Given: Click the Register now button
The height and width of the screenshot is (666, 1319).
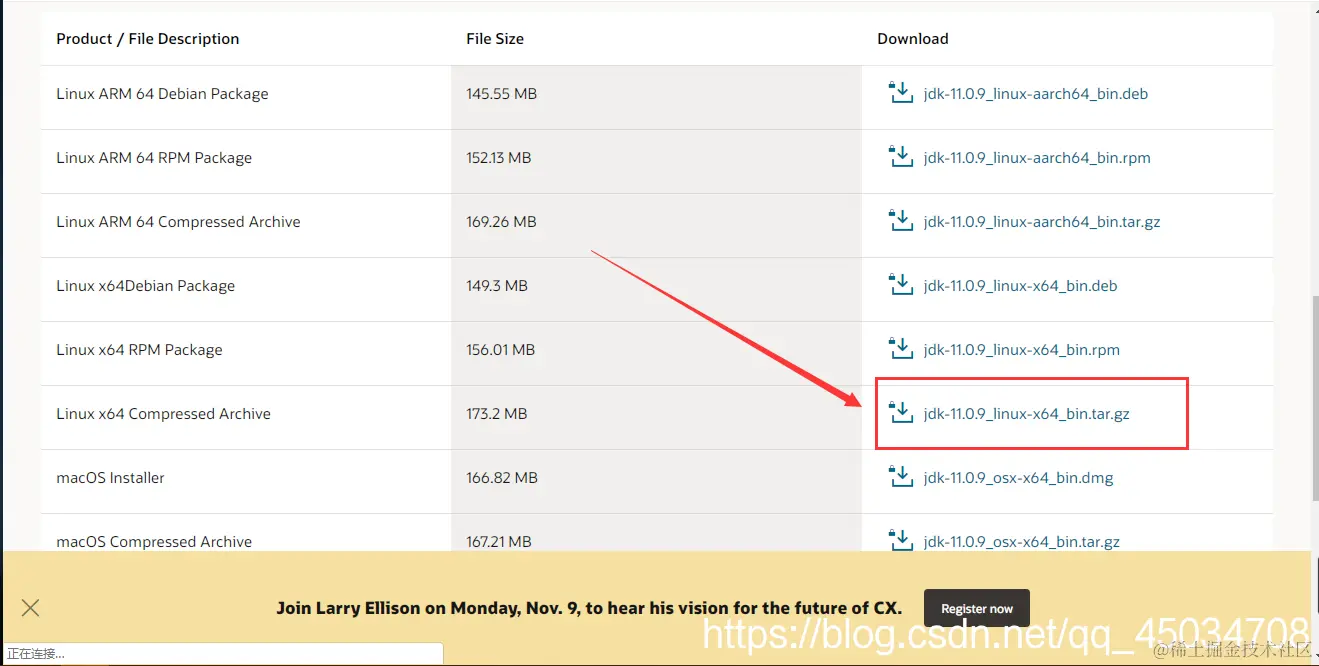Looking at the screenshot, I should tap(976, 608).
